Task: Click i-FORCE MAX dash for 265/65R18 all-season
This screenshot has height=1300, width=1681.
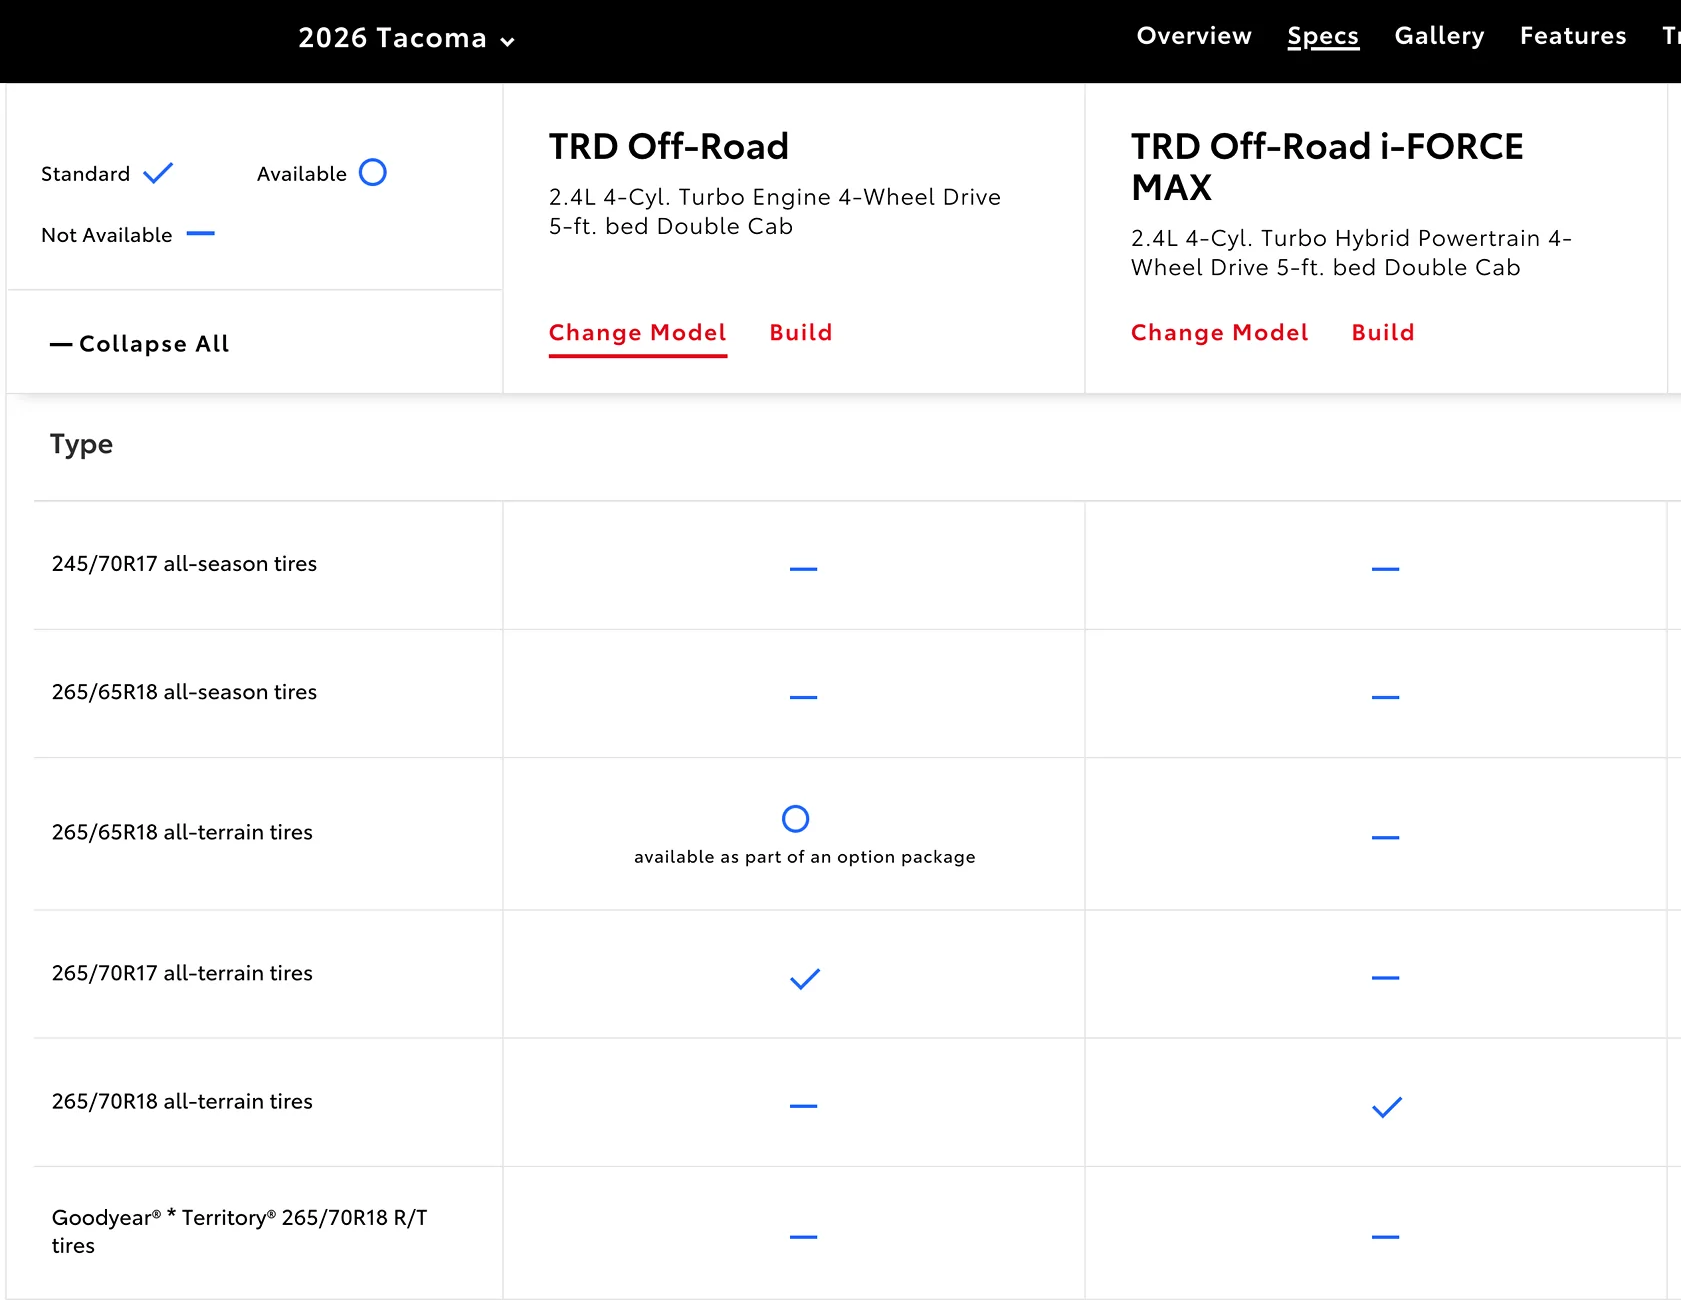Action: 1385,697
